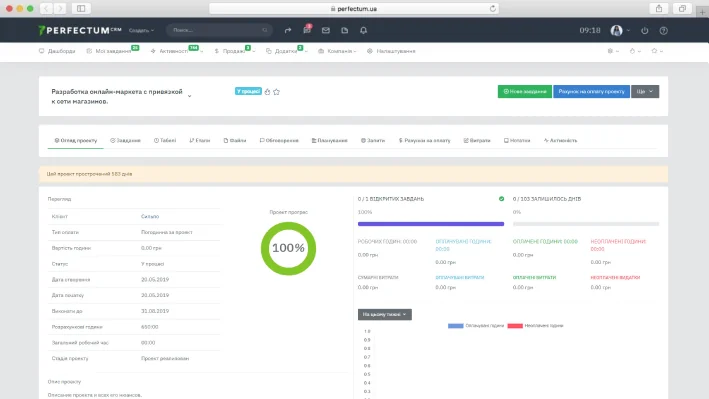Toggle the green checkmark beside open tasks
This screenshot has height=399, width=709.
501,199
